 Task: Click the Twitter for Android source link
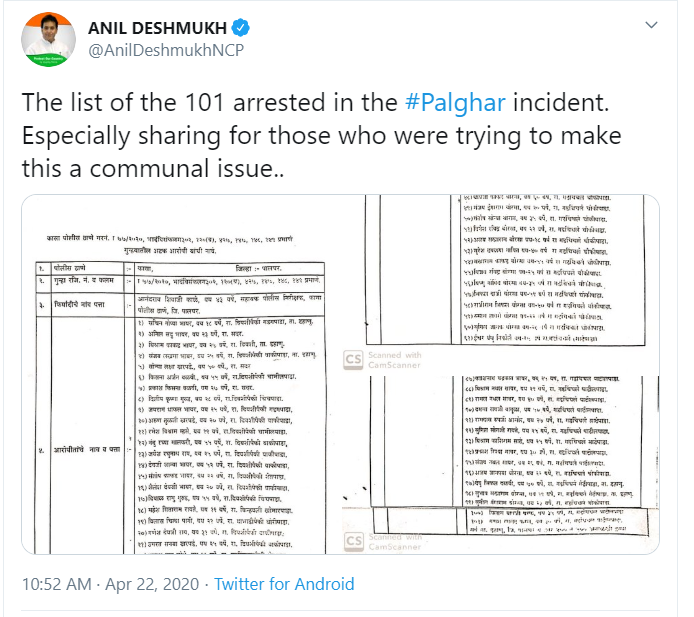tap(284, 584)
